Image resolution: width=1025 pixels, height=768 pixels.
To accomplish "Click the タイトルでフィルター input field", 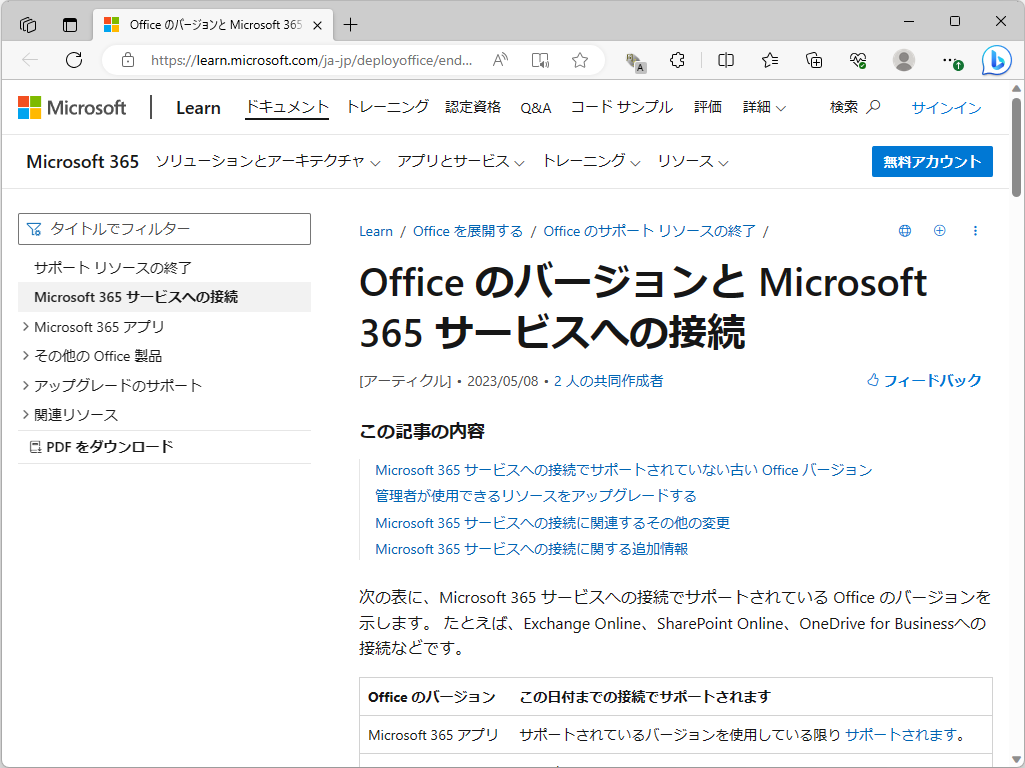I will tap(164, 229).
